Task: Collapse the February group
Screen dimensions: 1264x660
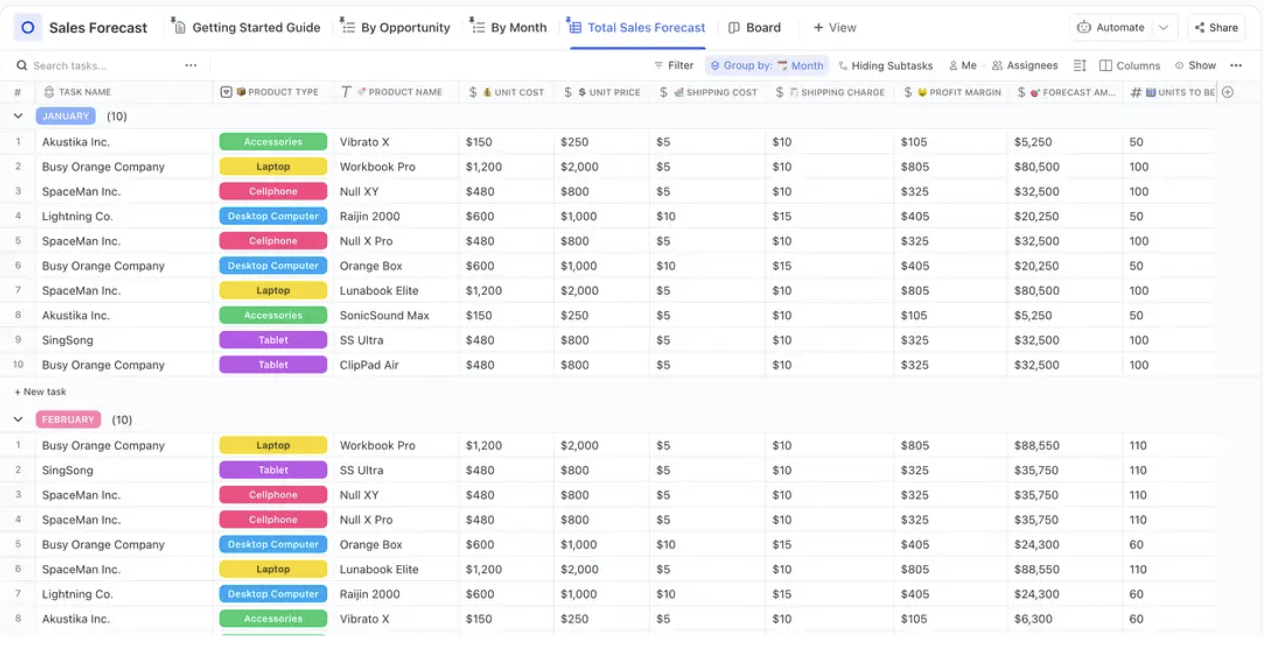Action: (x=18, y=420)
